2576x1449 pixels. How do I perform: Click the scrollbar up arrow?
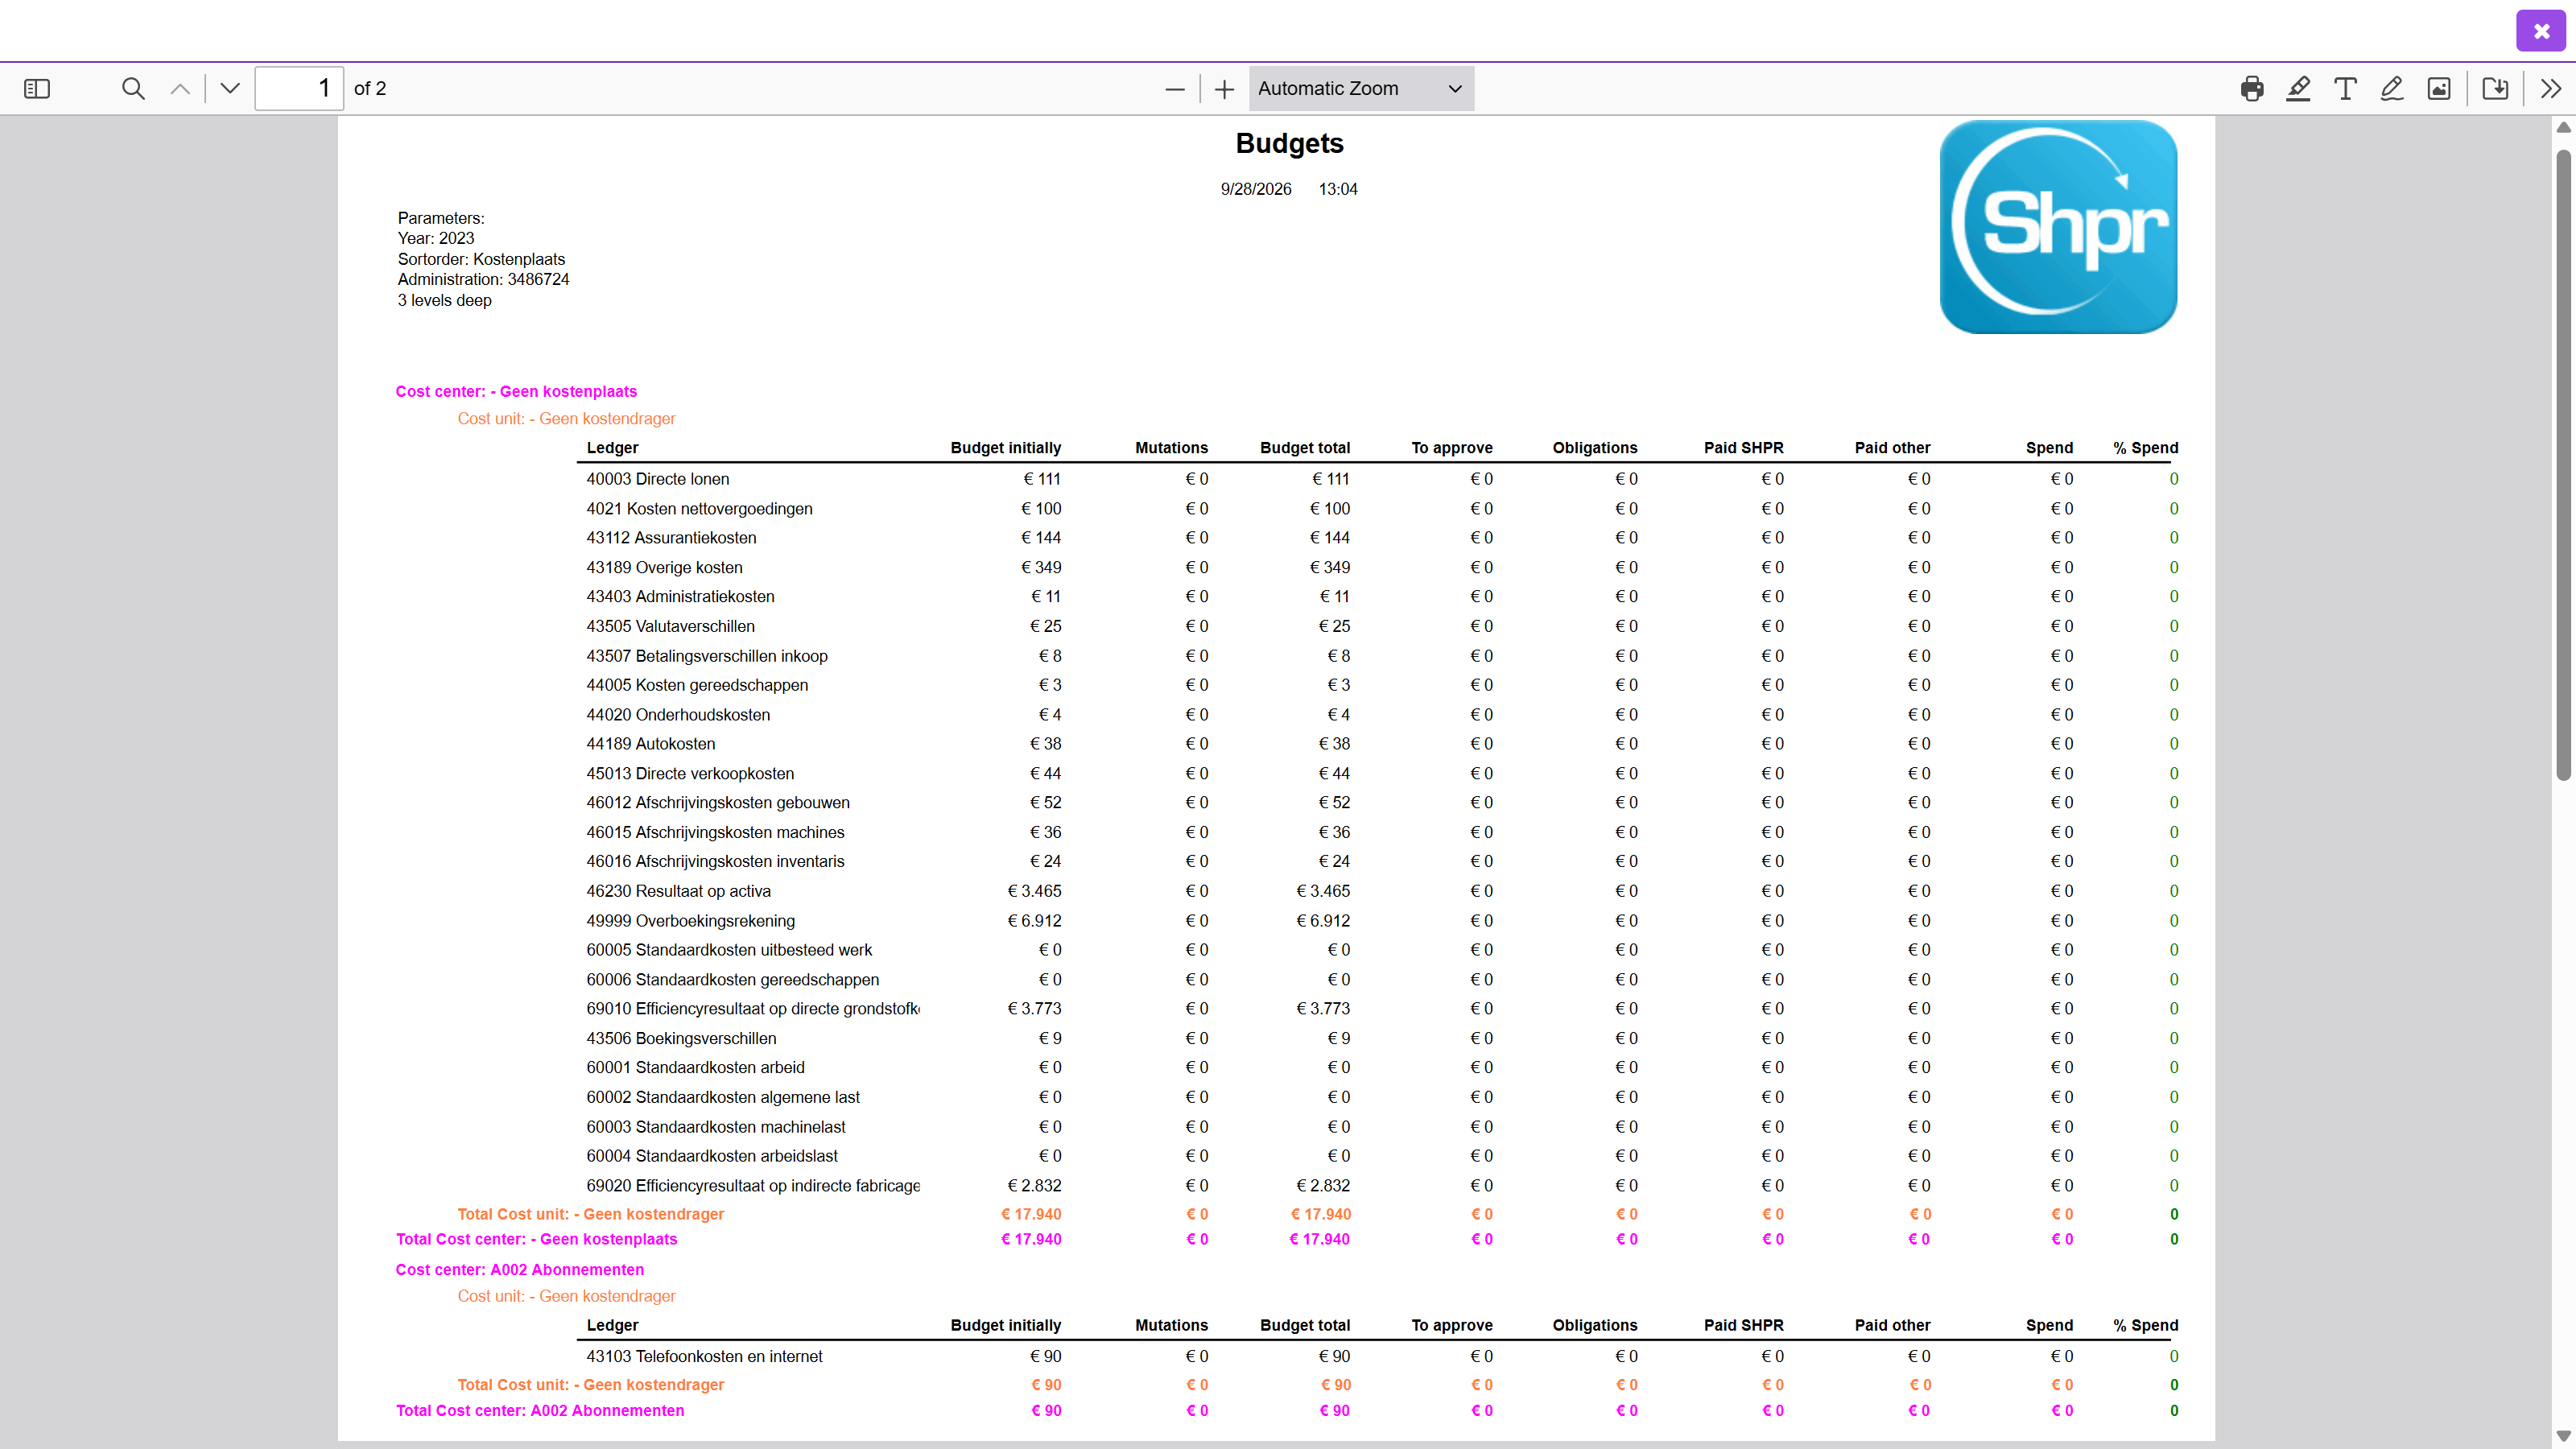click(2563, 127)
